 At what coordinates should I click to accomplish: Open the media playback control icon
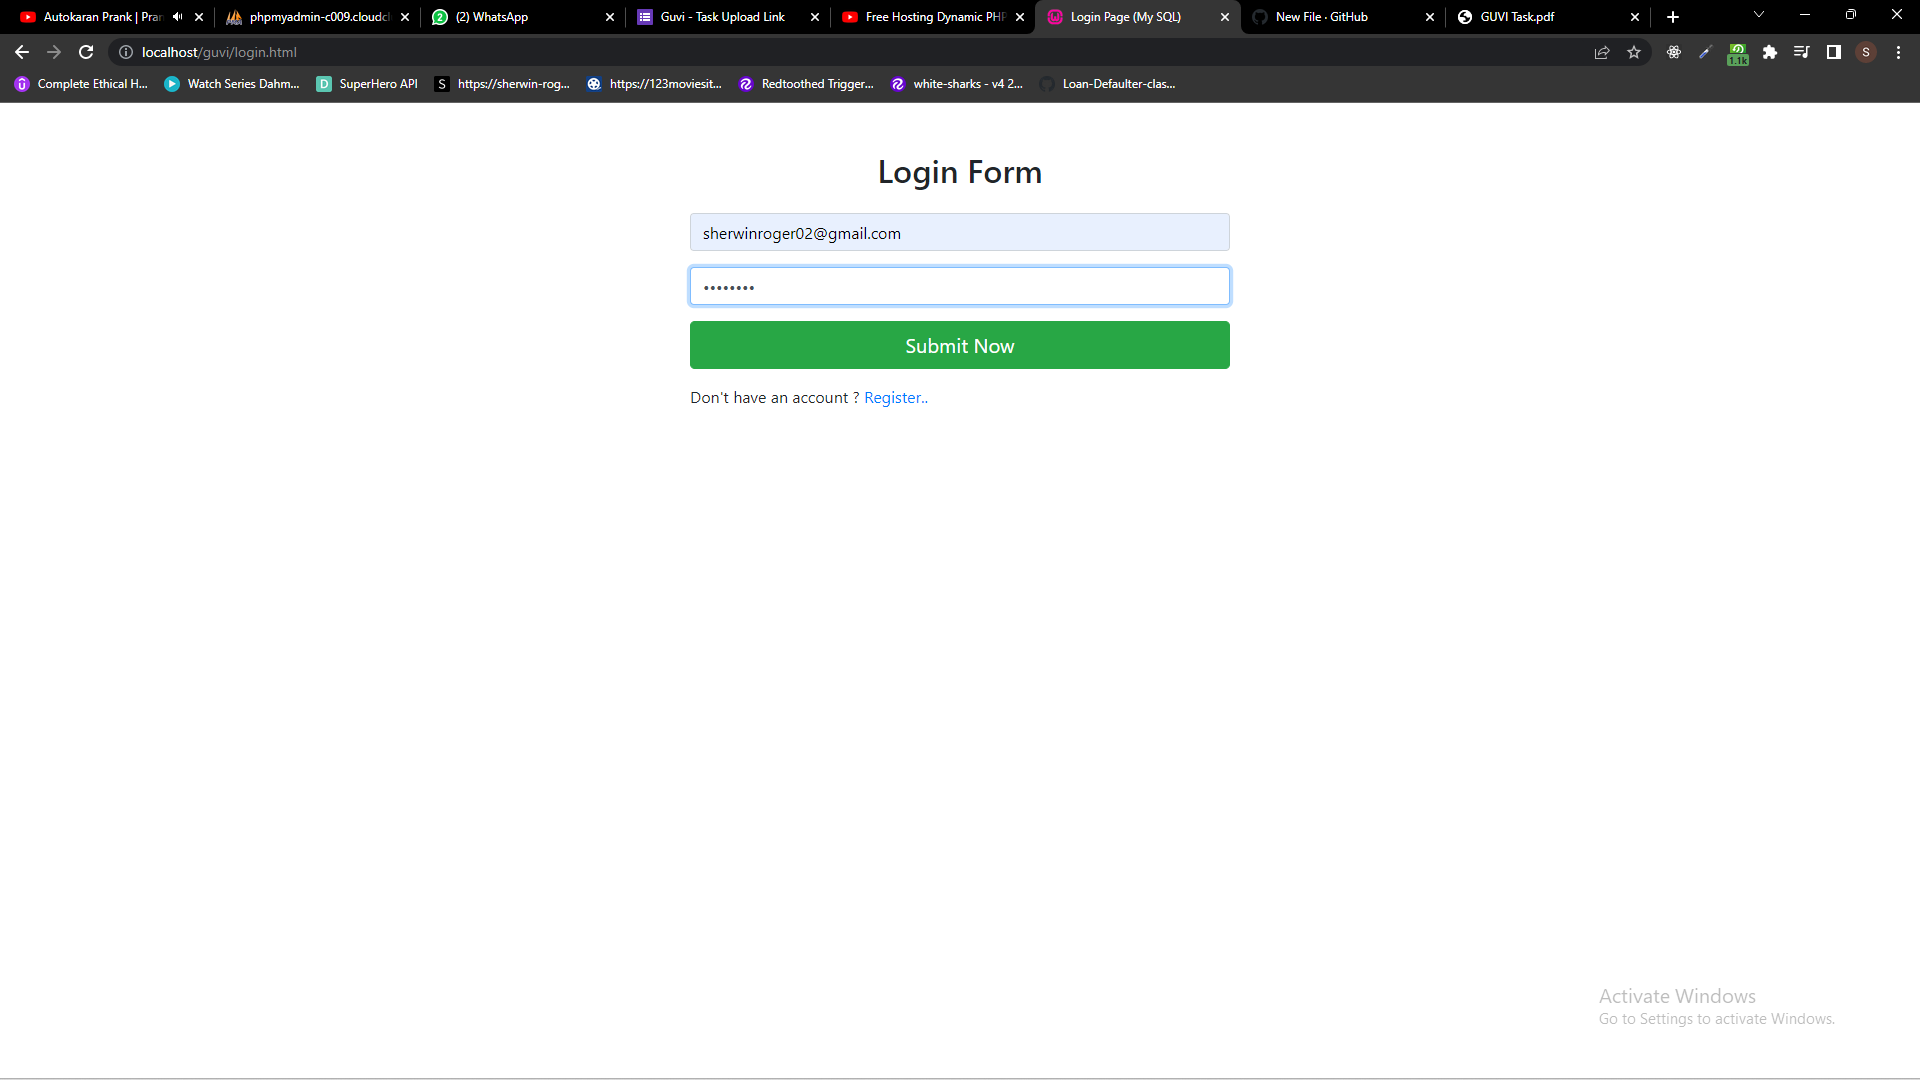(x=1801, y=52)
